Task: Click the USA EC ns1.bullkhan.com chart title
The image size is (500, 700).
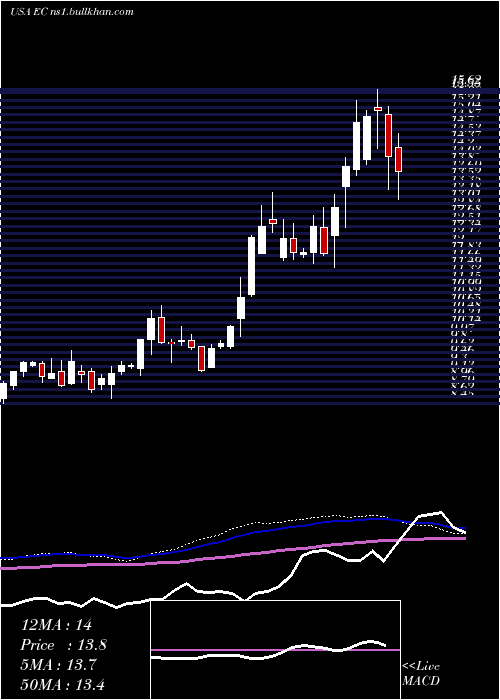Action: pyautogui.click(x=72, y=12)
